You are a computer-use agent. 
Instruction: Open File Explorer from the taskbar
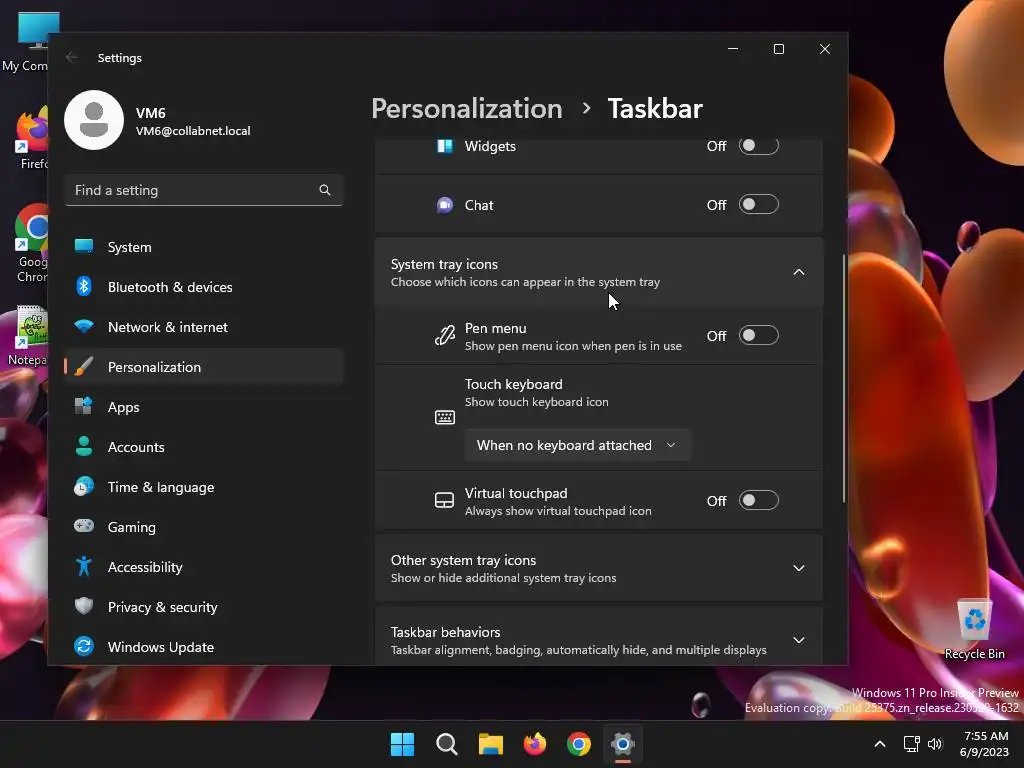coord(490,744)
